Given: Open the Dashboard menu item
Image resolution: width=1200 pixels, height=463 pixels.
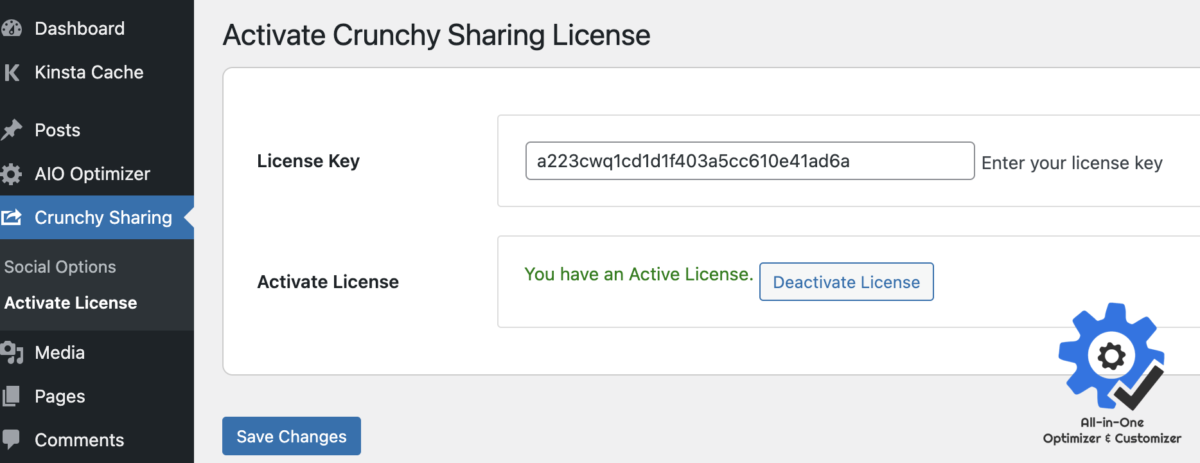Looking at the screenshot, I should click(x=80, y=29).
